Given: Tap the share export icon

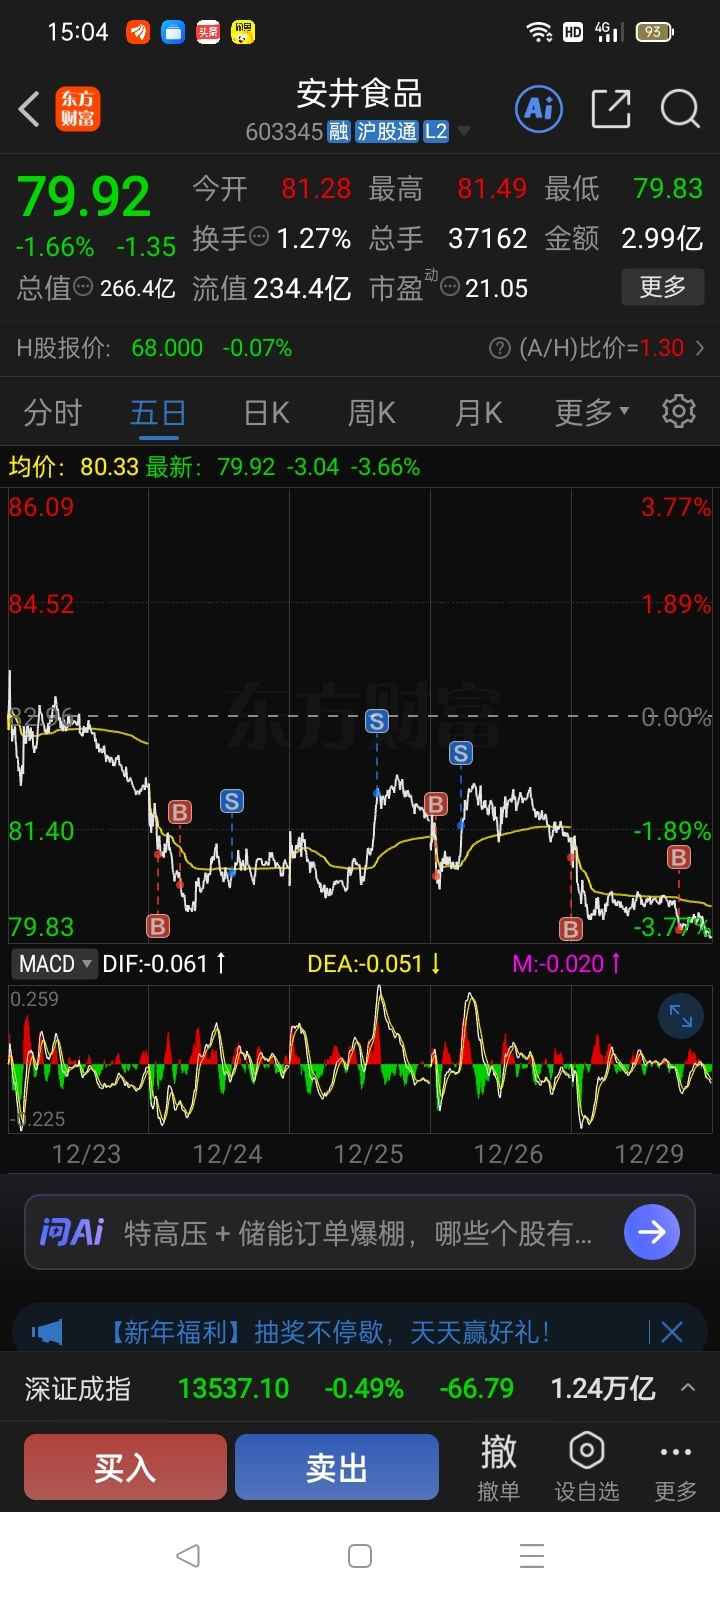Looking at the screenshot, I should (611, 108).
